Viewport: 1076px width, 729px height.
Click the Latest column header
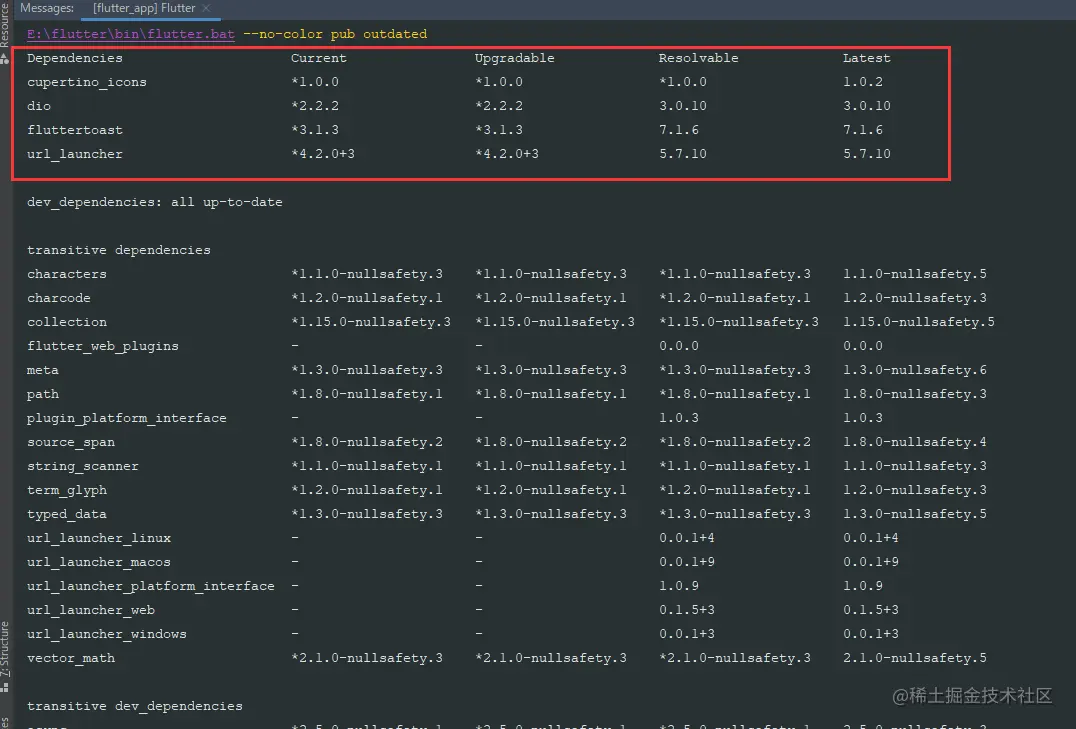866,58
